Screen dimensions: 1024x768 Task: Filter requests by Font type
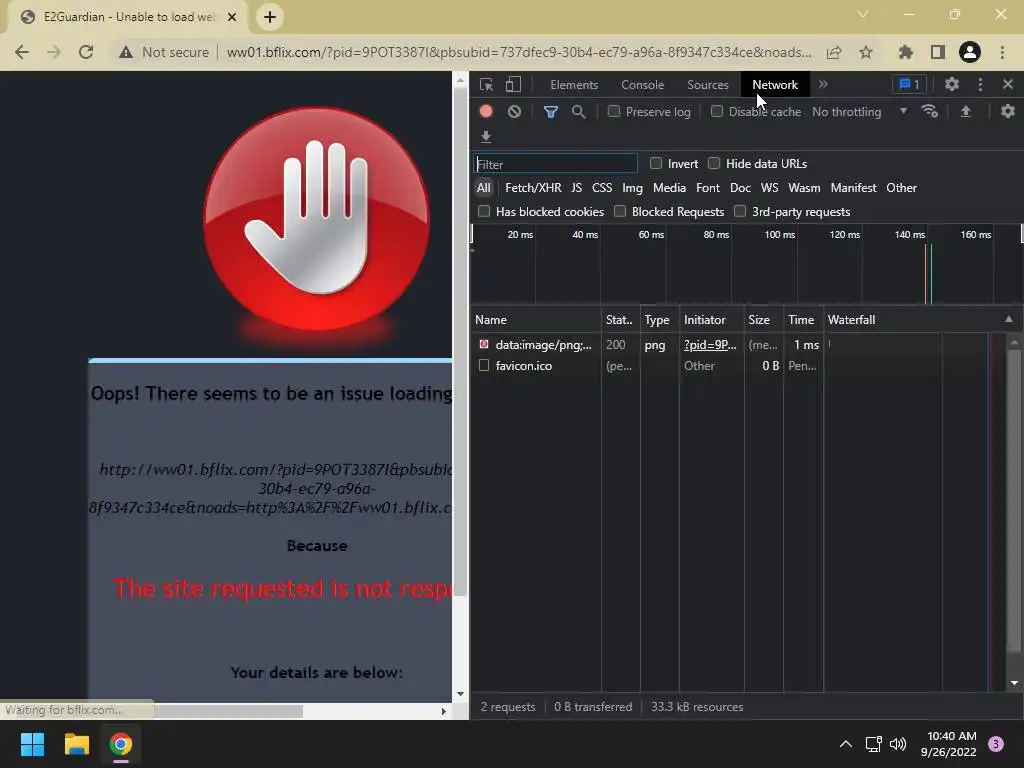708,187
